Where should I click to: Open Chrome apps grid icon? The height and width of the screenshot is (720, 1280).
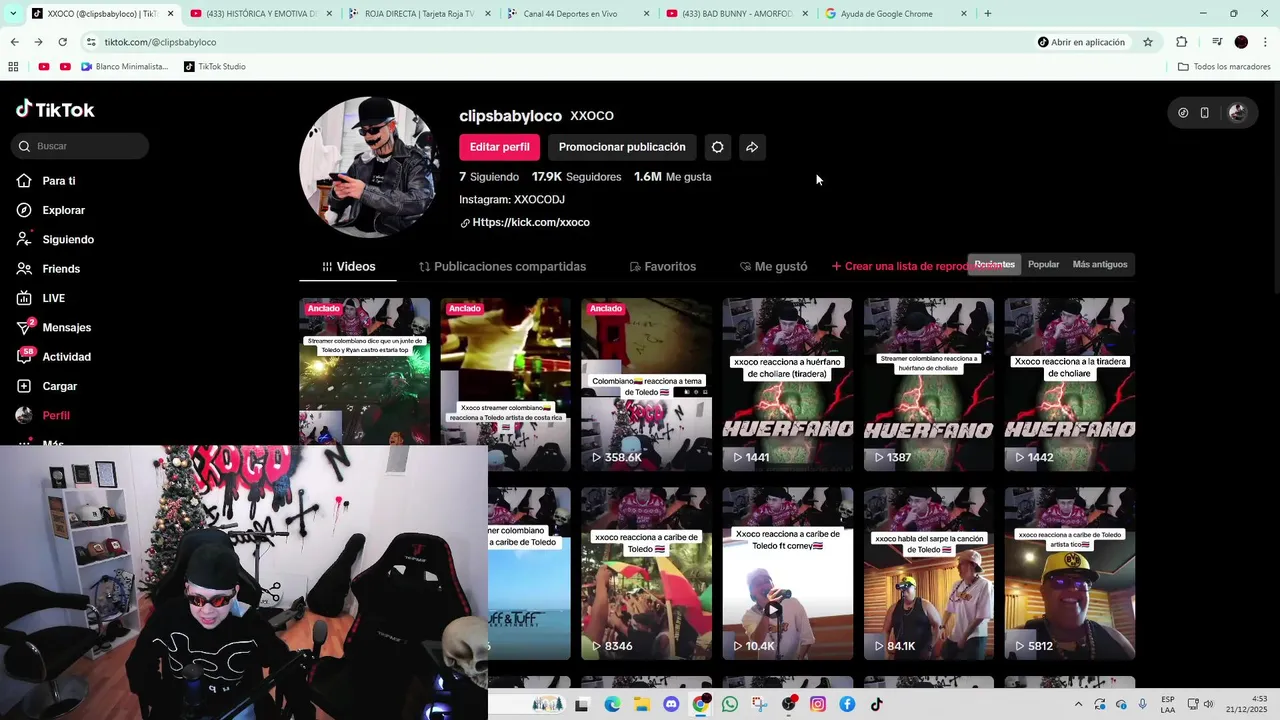click(13, 67)
